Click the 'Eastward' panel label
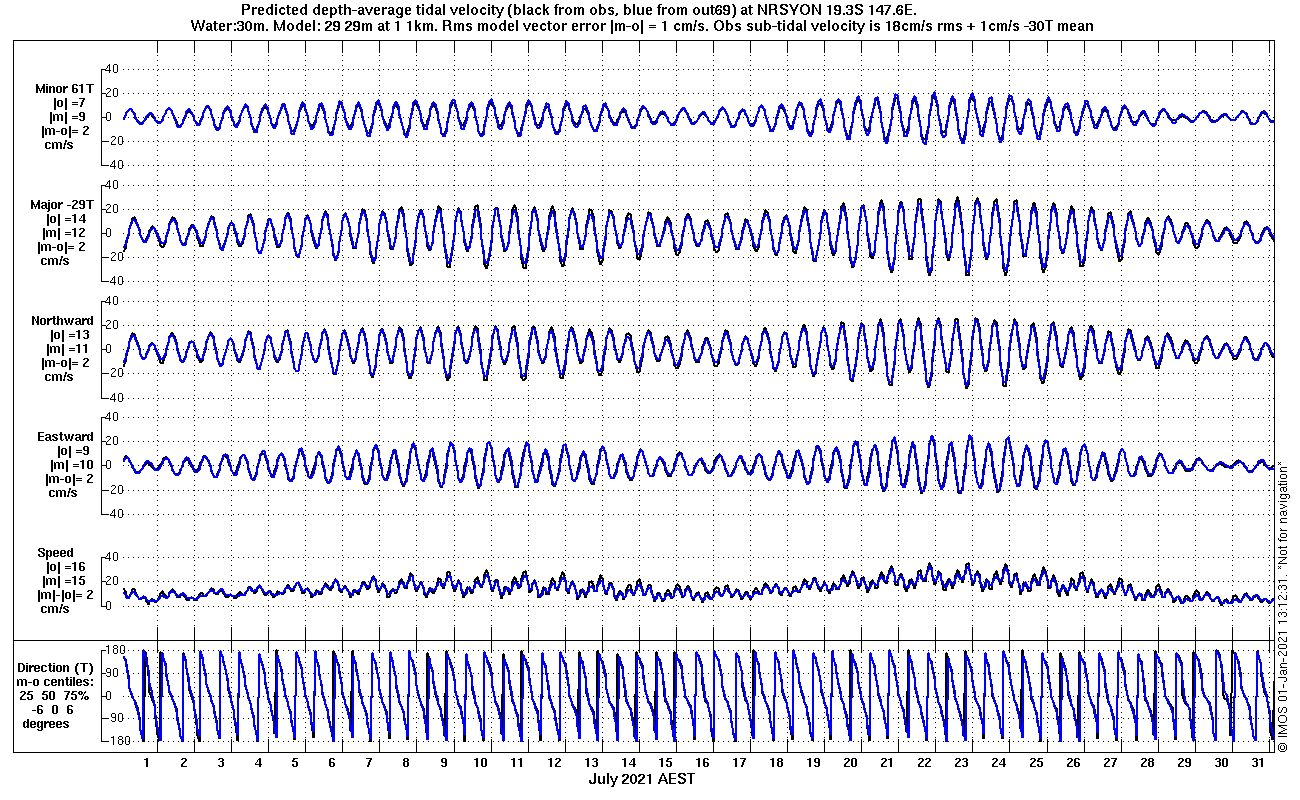The image size is (1300, 800). pos(66,437)
